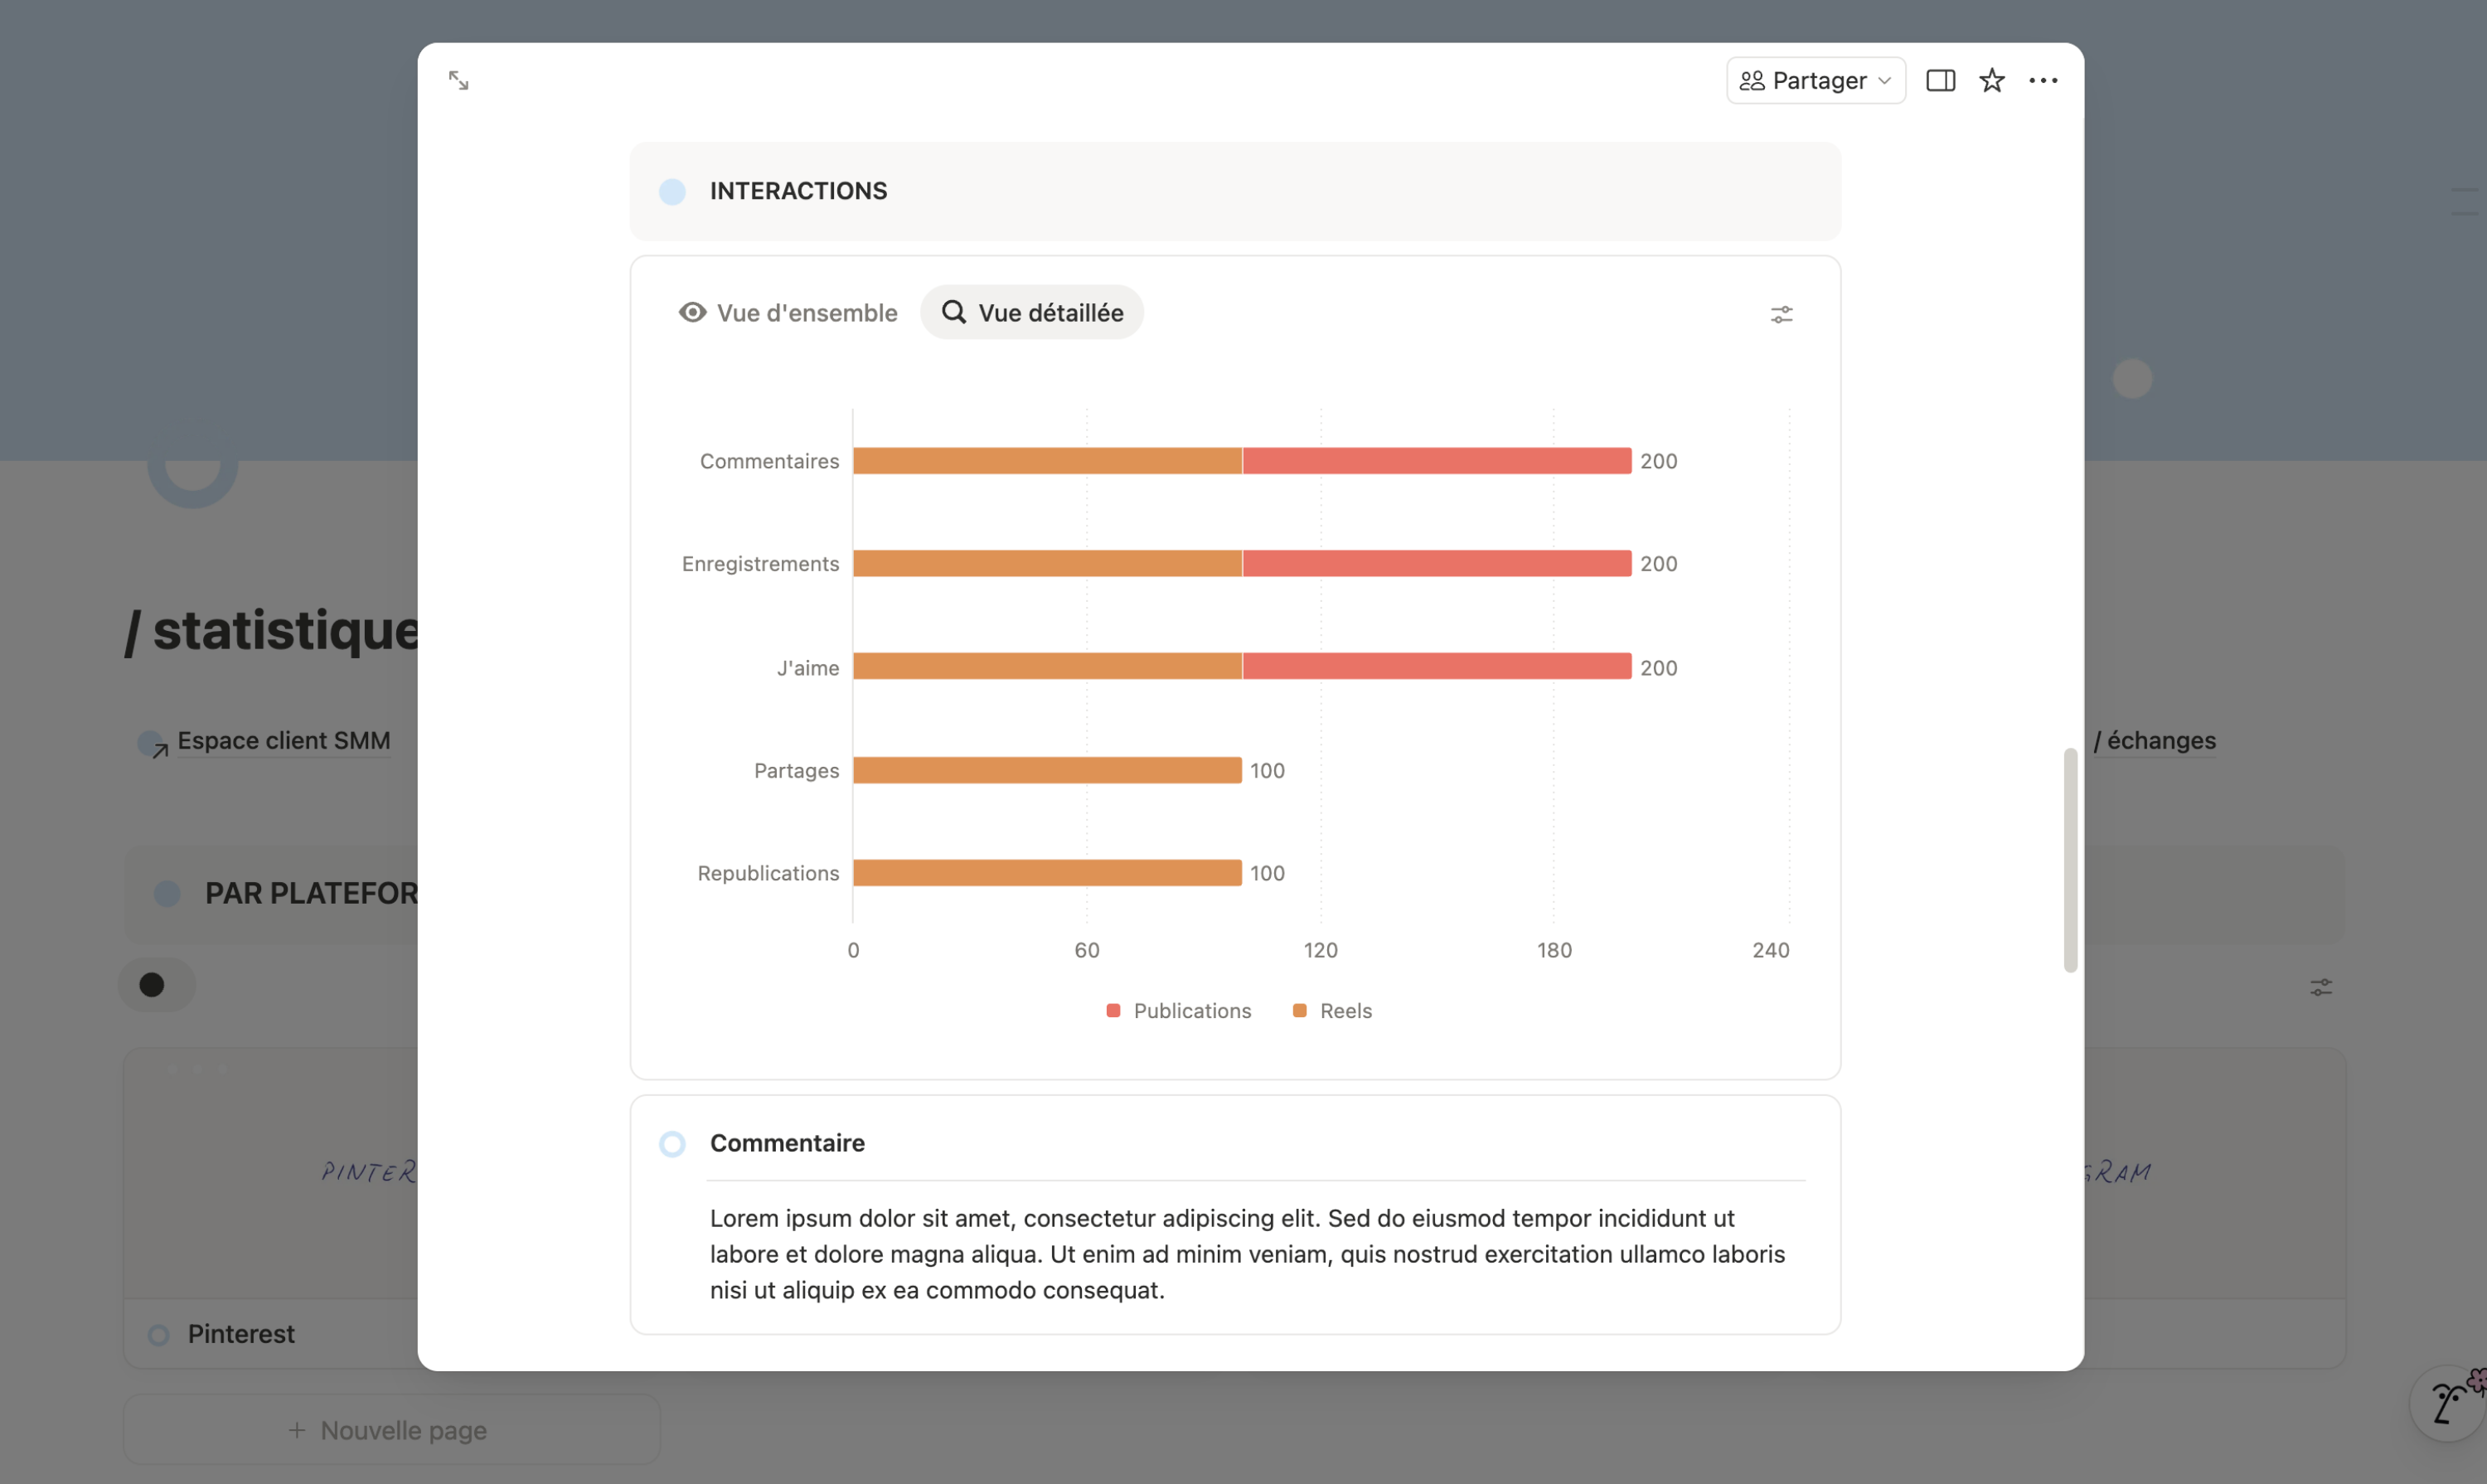Open background gallery settings sliders icon

point(2321,988)
